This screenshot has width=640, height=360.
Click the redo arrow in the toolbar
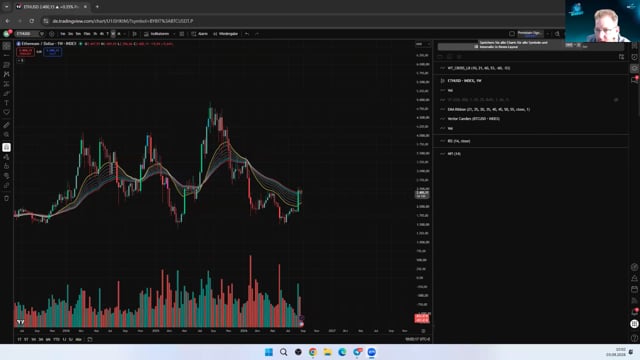pos(257,34)
